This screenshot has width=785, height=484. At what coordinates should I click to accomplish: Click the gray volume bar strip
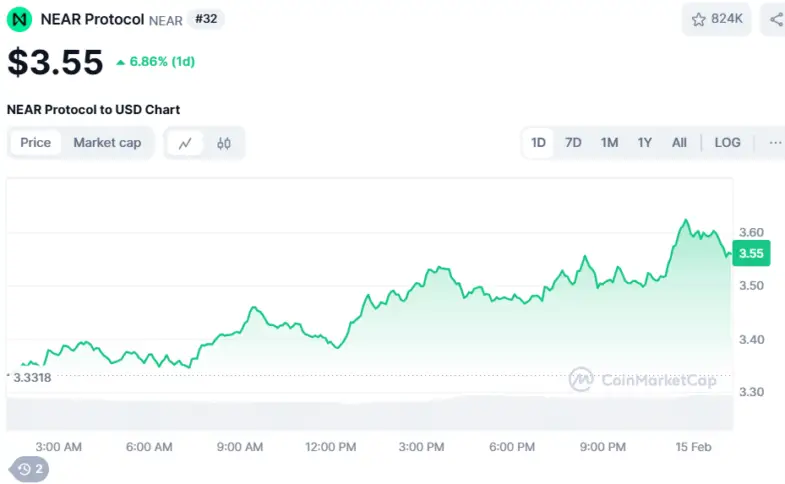coord(369,413)
